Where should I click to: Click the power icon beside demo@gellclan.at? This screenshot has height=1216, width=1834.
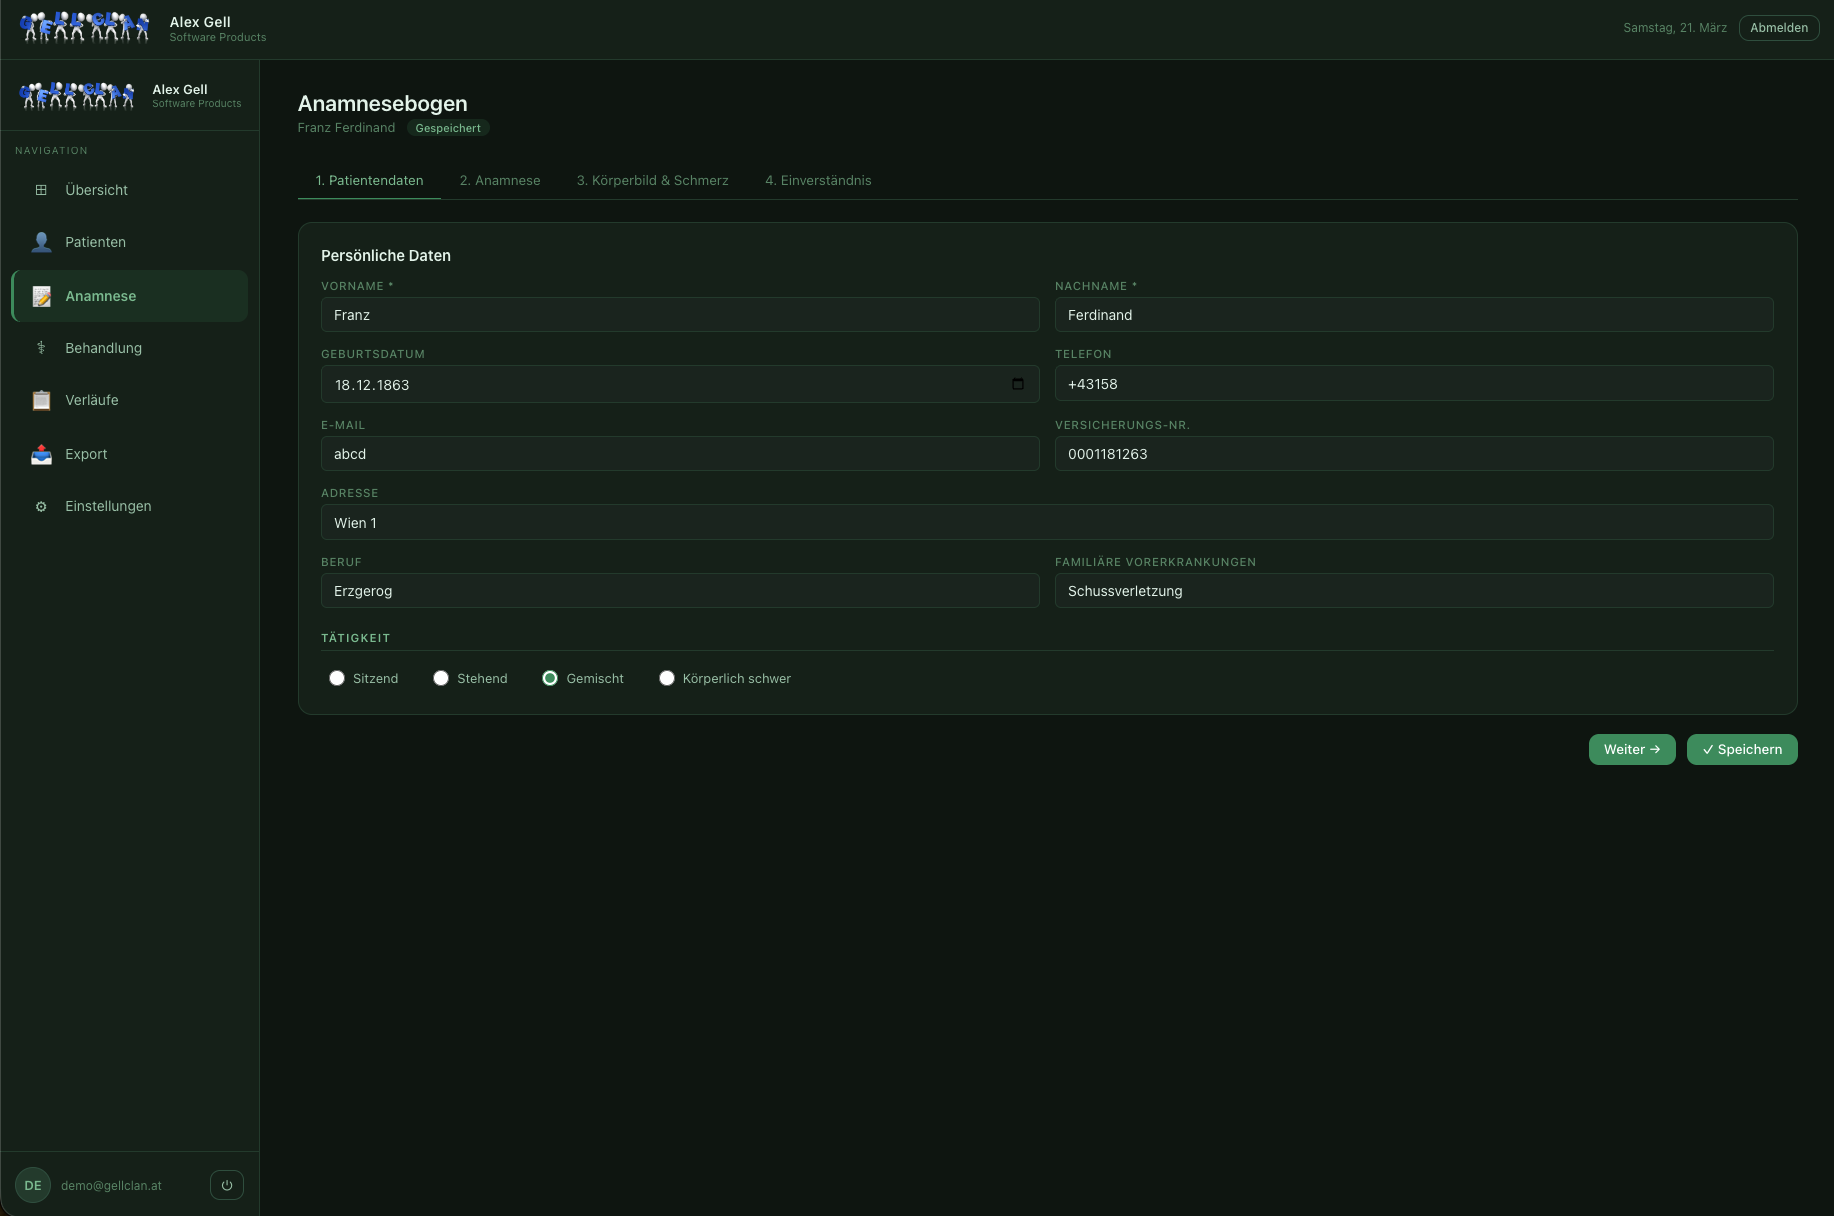point(227,1185)
